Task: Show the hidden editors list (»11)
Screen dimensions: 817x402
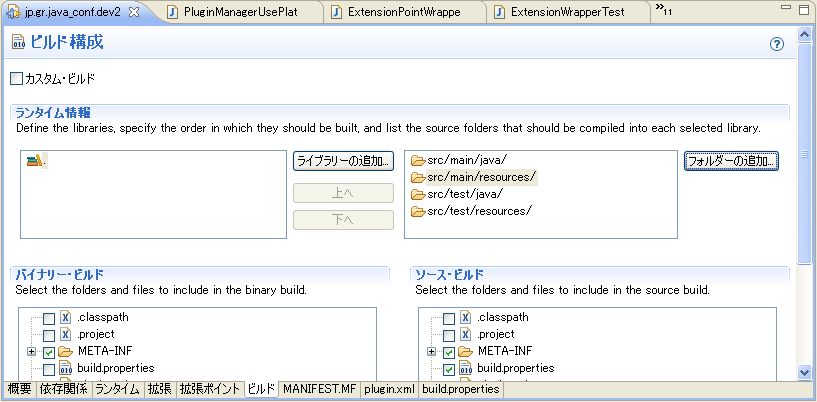Action: [x=663, y=8]
